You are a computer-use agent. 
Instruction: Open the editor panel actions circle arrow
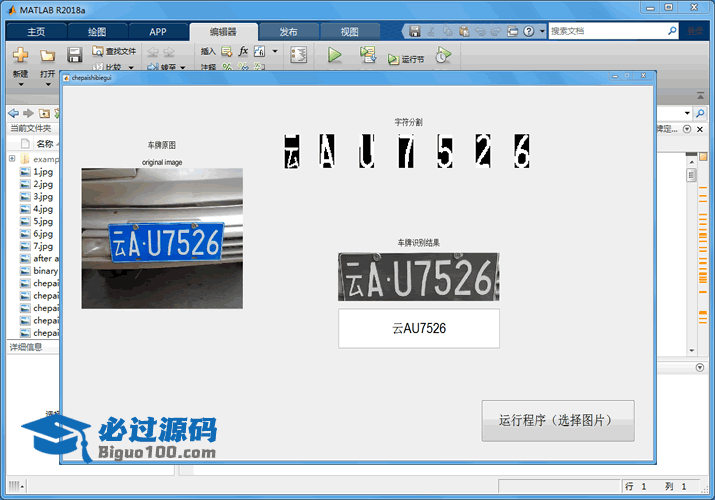(x=687, y=129)
